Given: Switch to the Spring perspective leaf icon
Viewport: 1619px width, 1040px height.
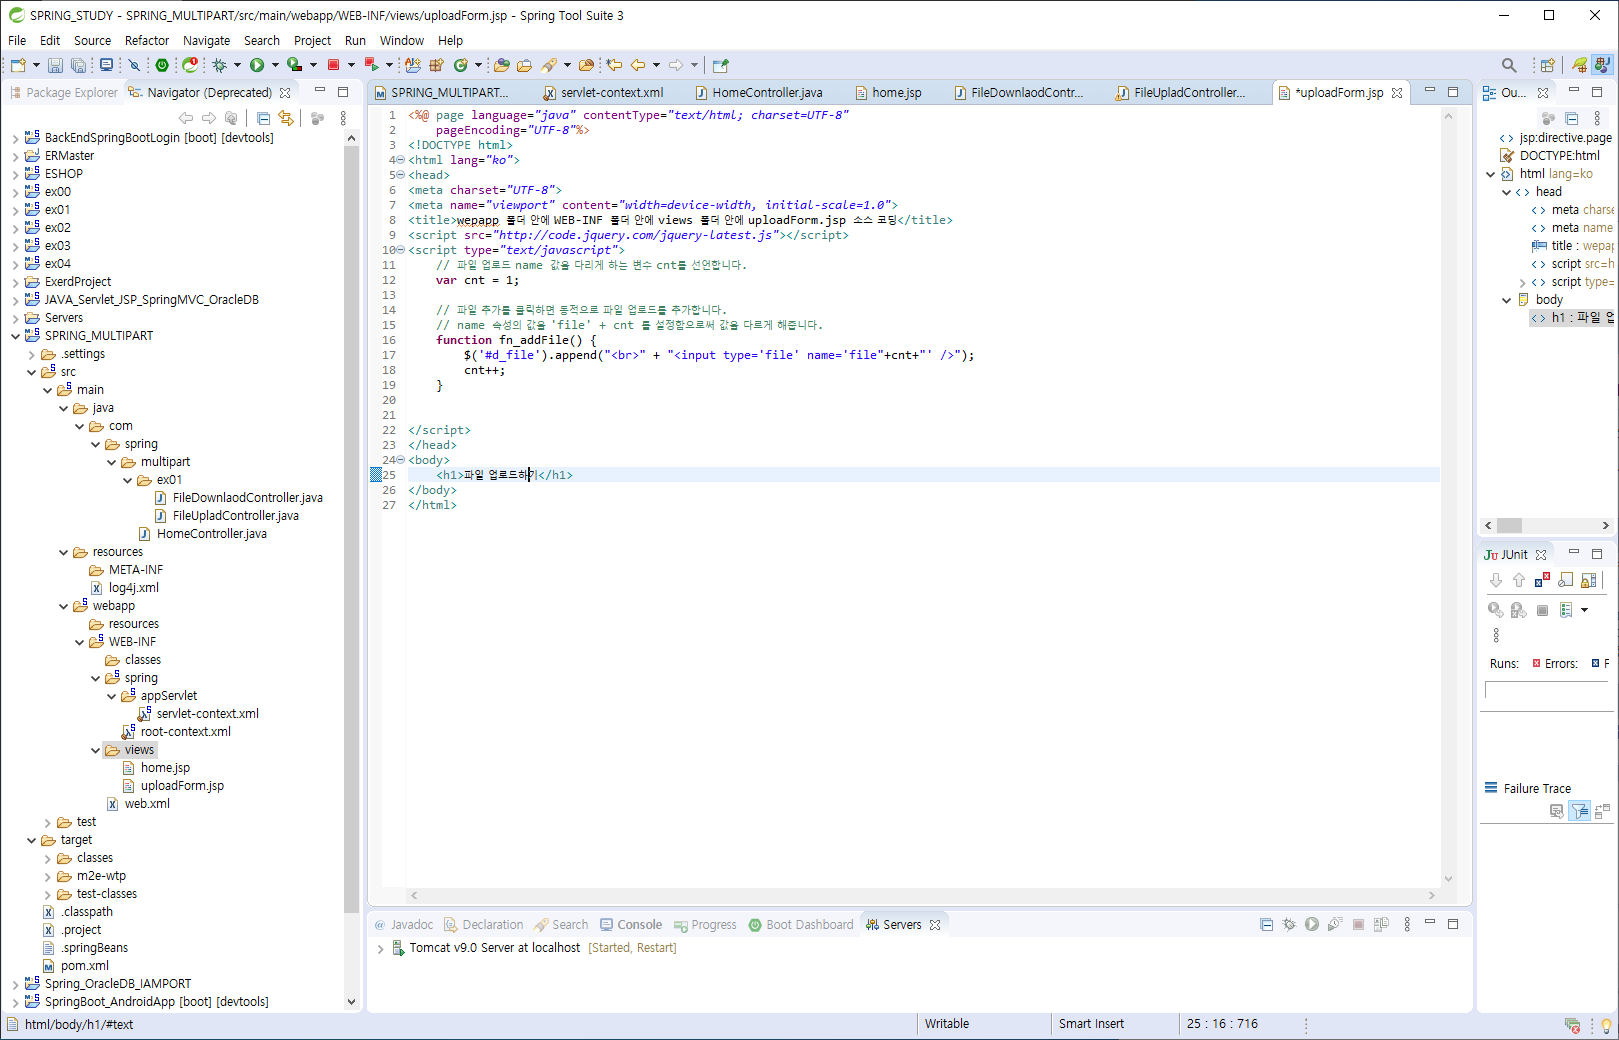Looking at the screenshot, I should 1579,65.
